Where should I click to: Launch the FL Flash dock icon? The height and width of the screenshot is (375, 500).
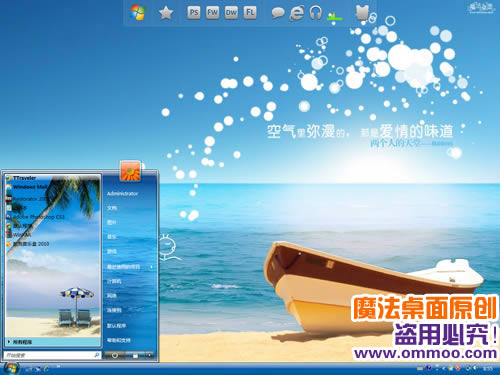click(250, 13)
